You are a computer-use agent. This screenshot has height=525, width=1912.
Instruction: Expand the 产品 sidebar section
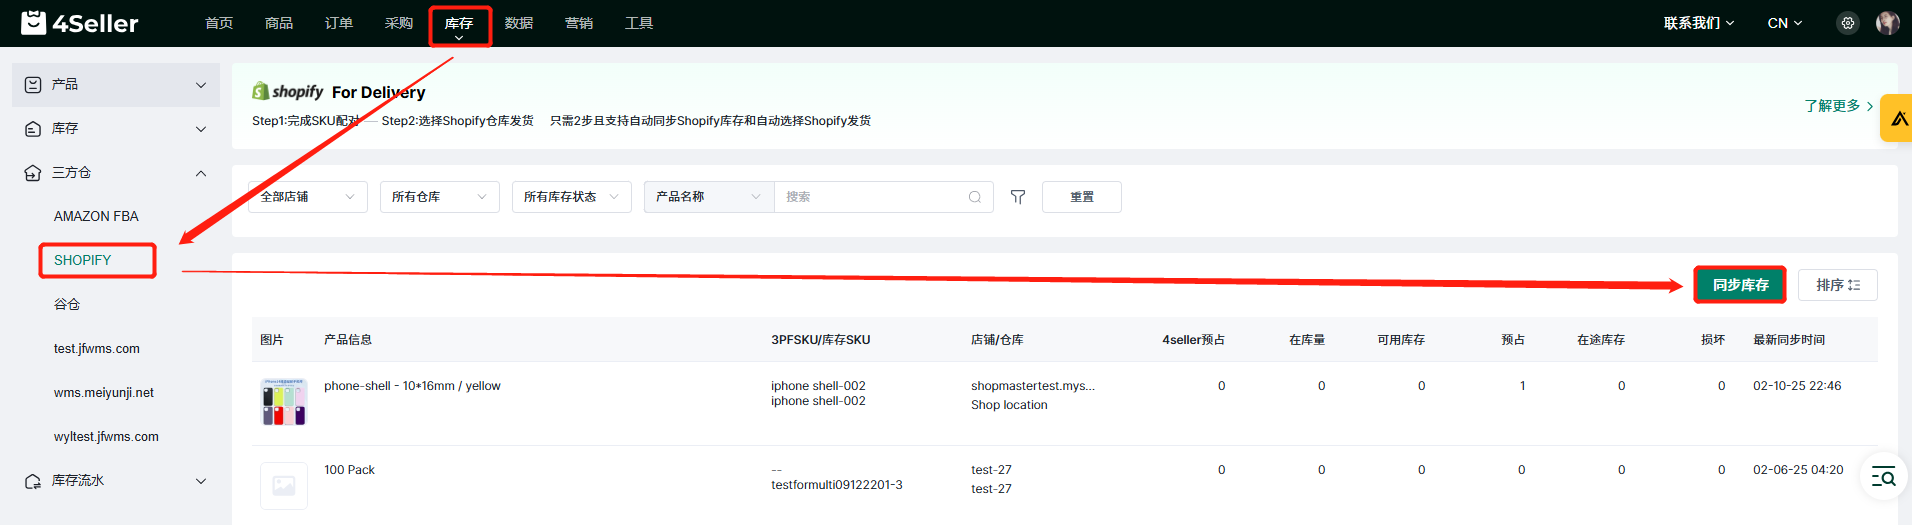click(x=201, y=85)
